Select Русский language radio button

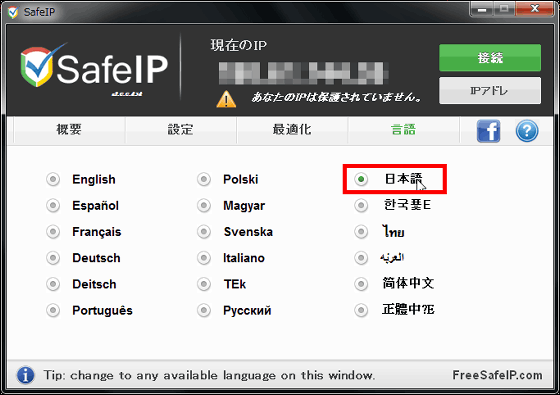click(x=204, y=310)
